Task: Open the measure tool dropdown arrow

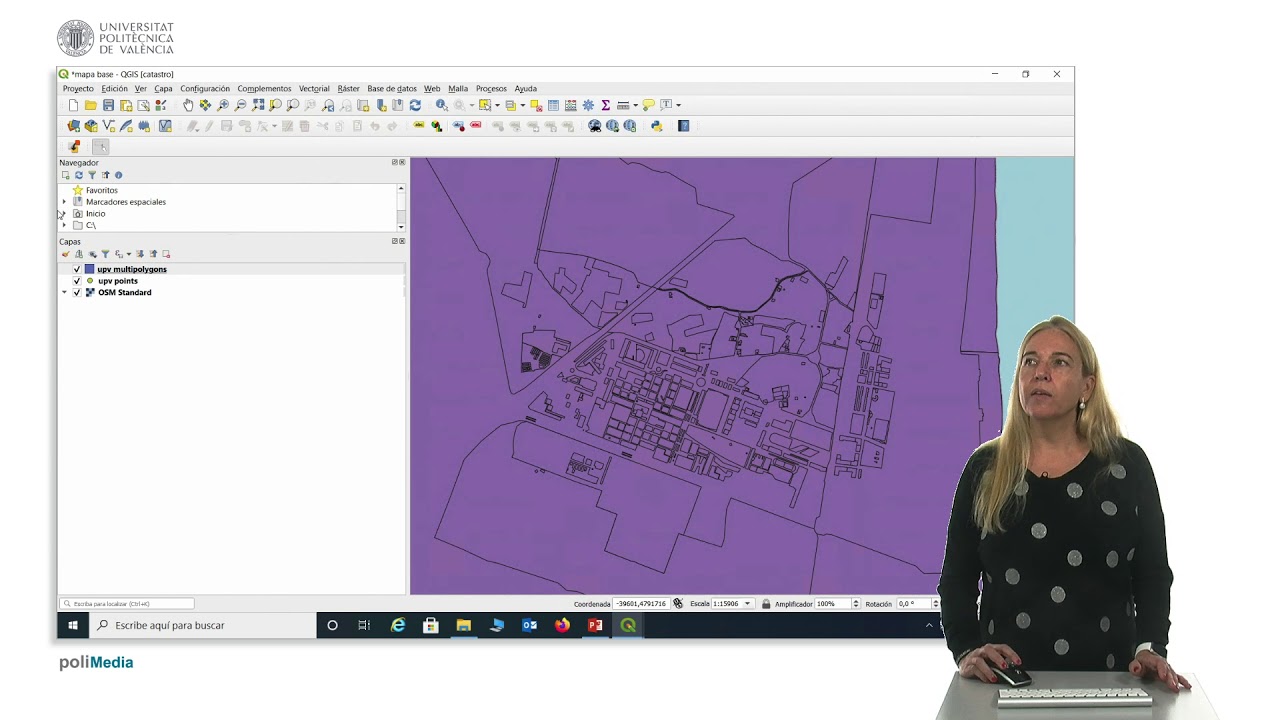Action: [635, 105]
